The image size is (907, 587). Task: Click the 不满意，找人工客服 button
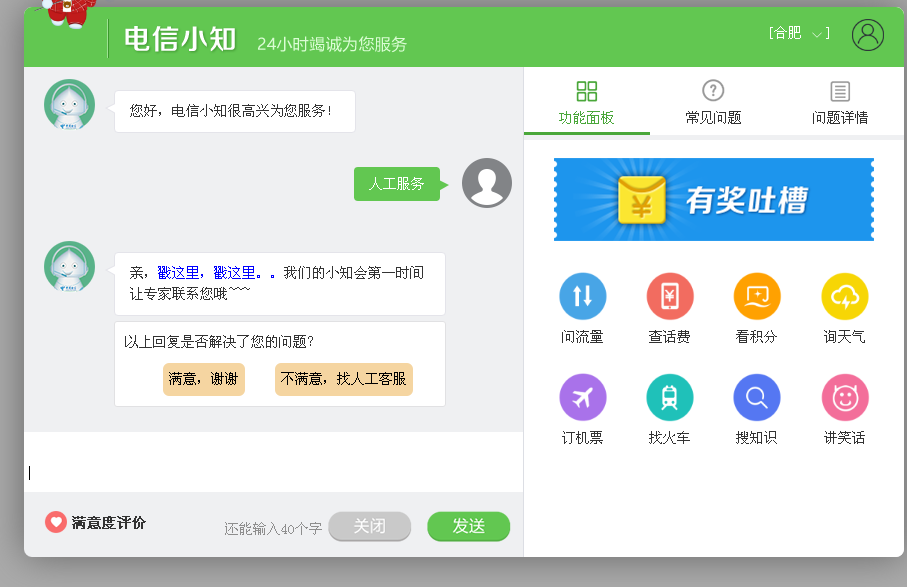click(344, 379)
